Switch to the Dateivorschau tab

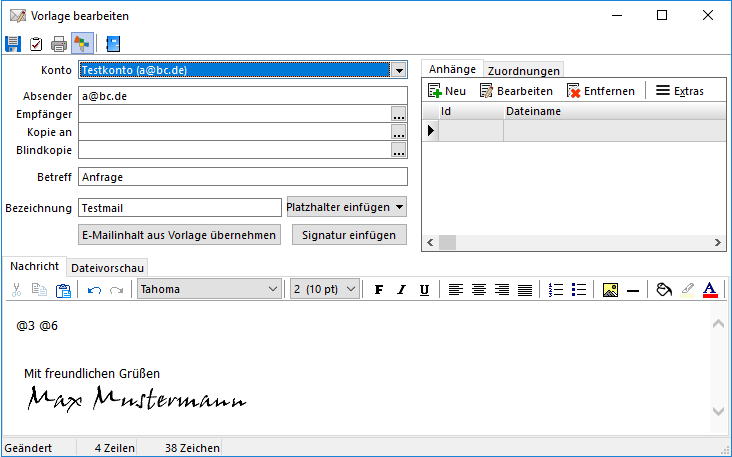pyautogui.click(x=108, y=268)
